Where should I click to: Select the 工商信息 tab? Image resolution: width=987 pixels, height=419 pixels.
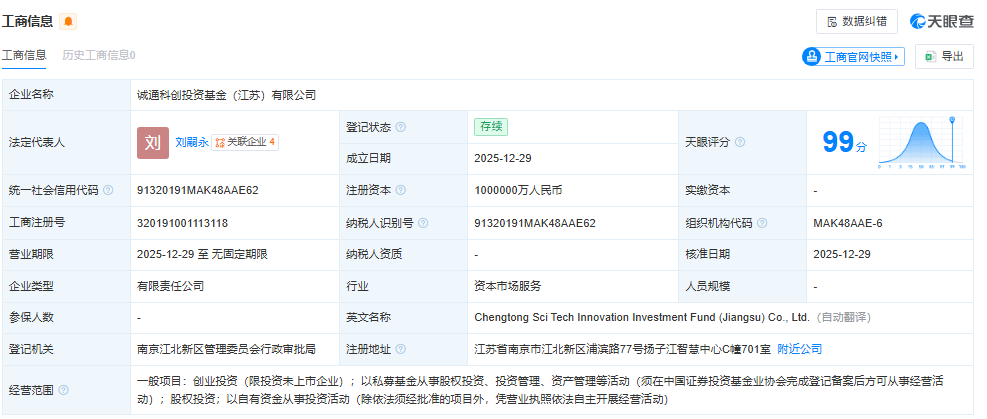click(x=23, y=55)
